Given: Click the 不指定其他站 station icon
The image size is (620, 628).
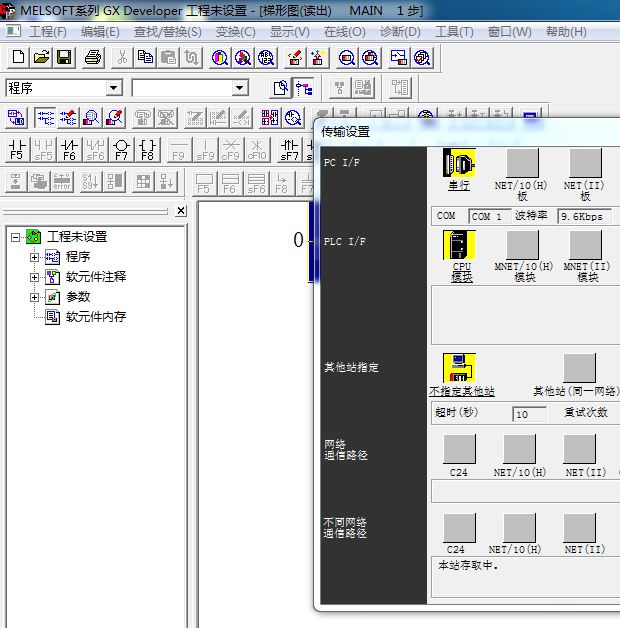Looking at the screenshot, I should coord(459,368).
